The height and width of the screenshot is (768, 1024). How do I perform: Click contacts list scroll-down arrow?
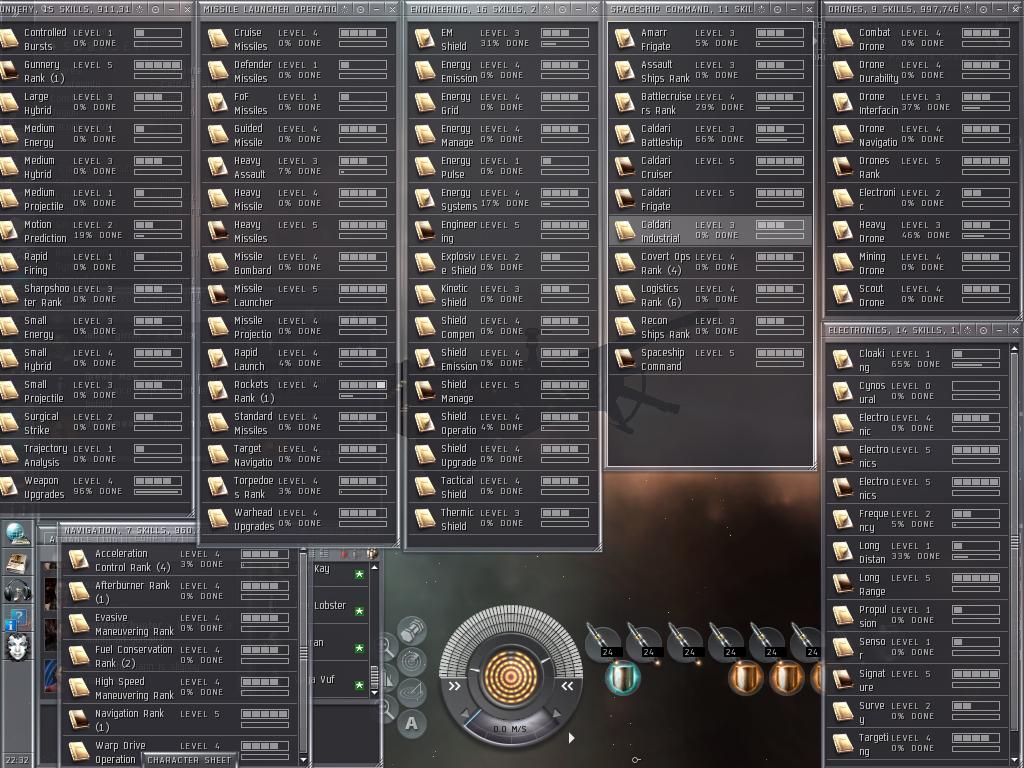(x=374, y=692)
